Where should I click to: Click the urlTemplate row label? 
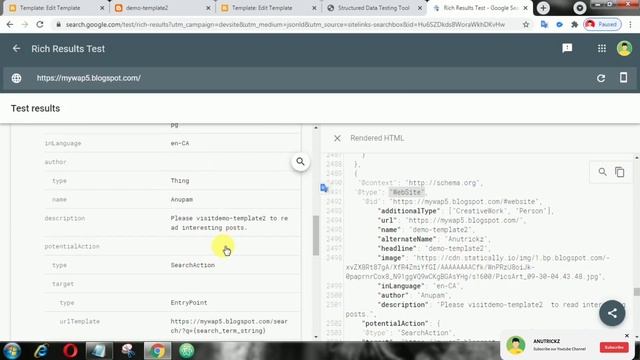coord(79,322)
